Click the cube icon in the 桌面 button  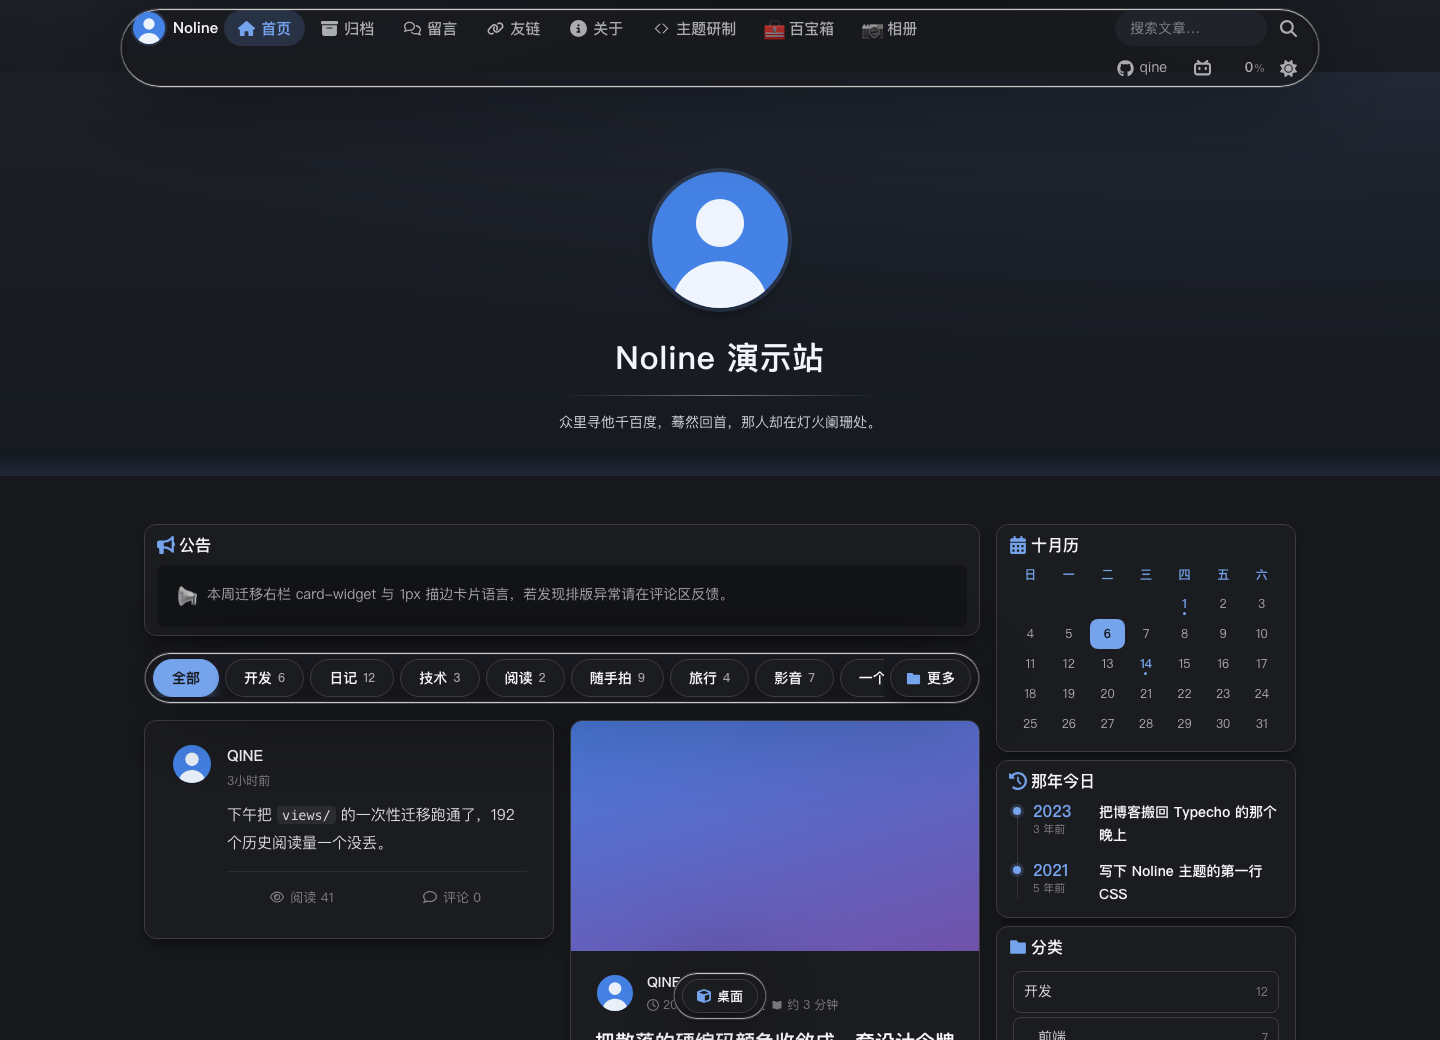tap(704, 996)
